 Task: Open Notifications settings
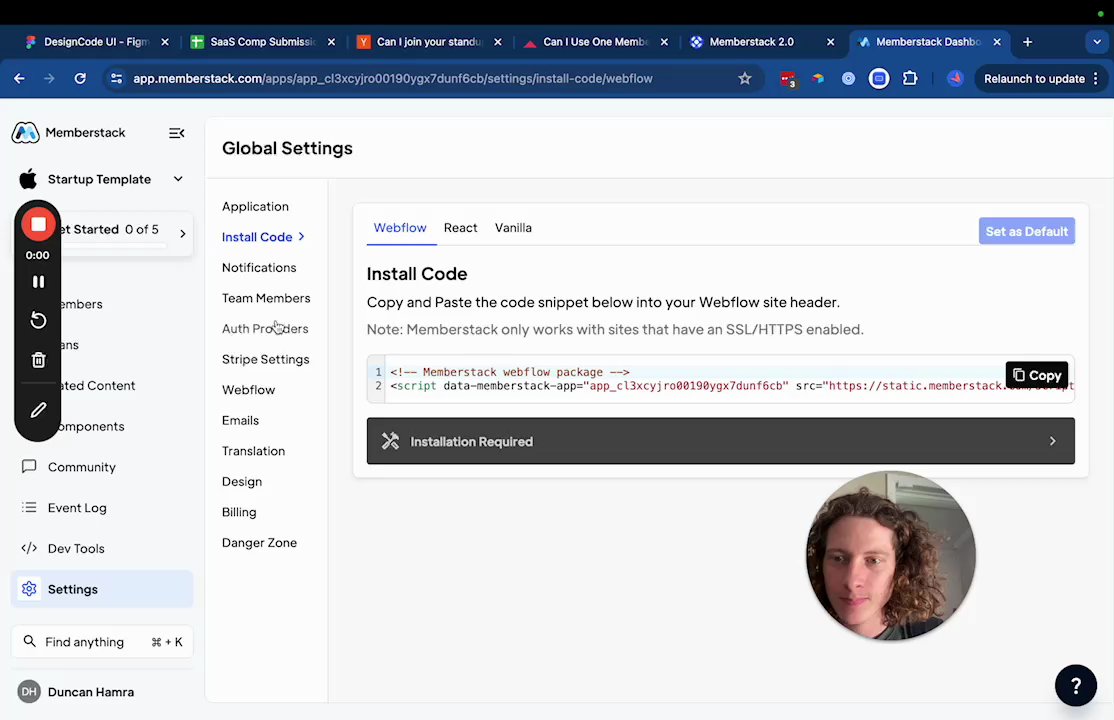pos(259,267)
